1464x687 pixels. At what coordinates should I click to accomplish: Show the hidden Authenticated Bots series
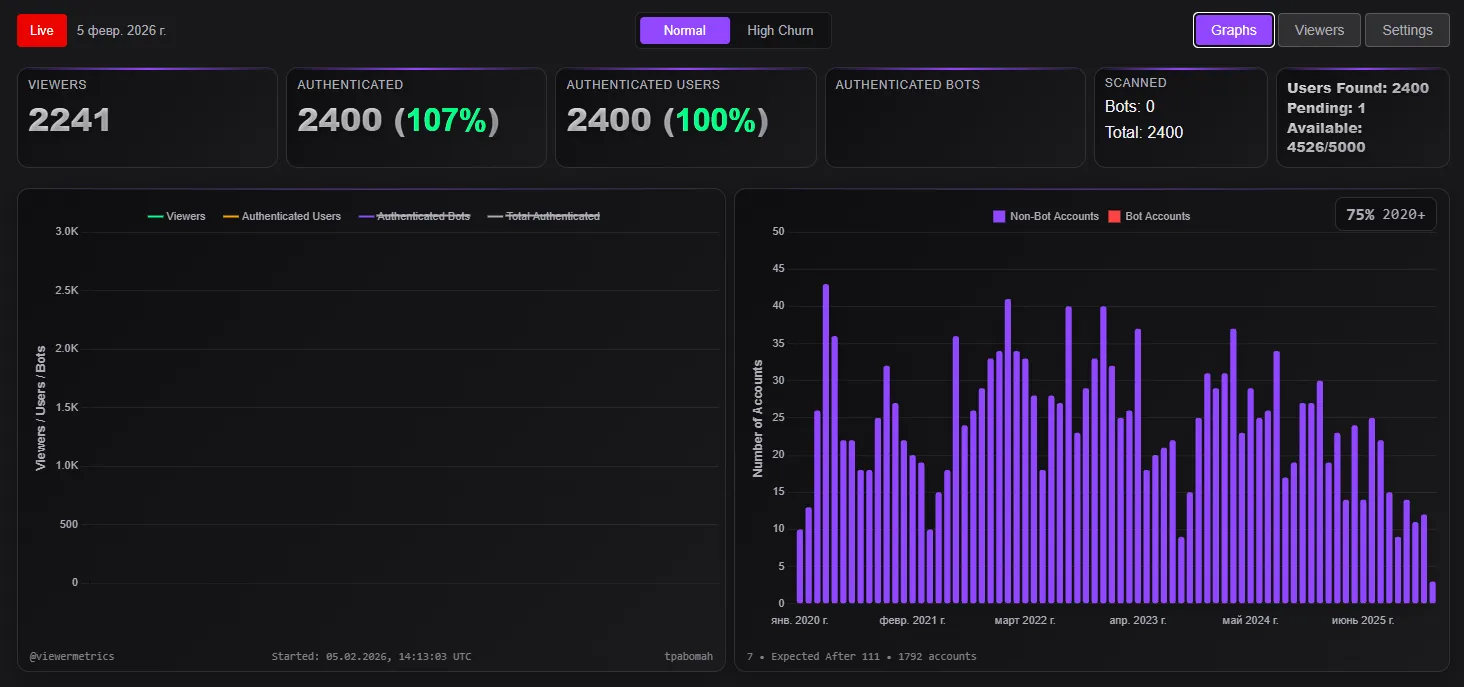point(414,216)
